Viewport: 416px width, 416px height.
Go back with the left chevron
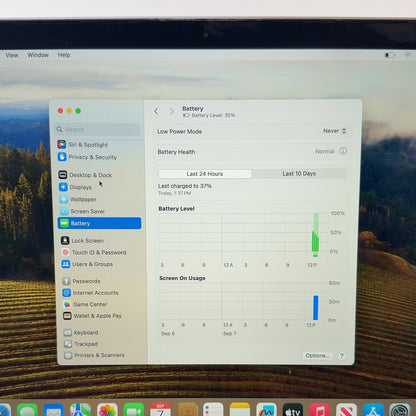[156, 111]
